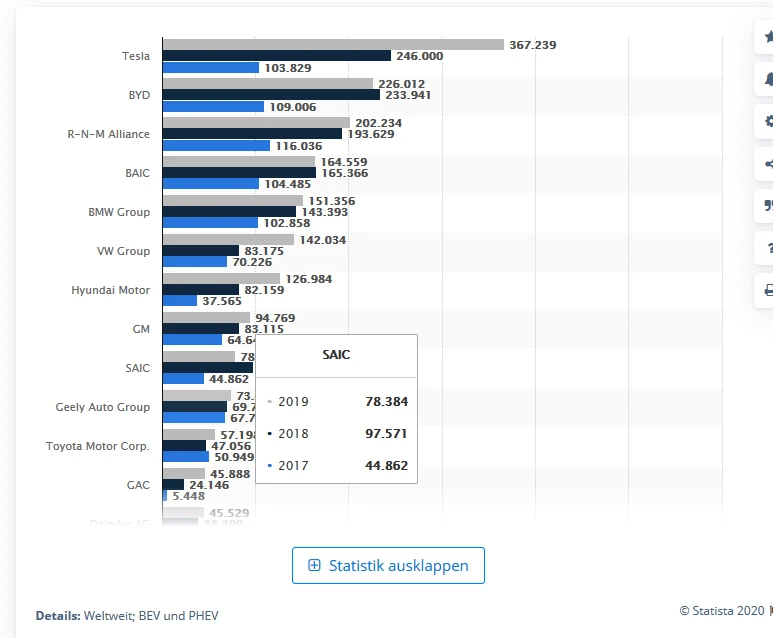Screen dimensions: 773x638
Task: Click the bell notification icon
Action: 767,79
